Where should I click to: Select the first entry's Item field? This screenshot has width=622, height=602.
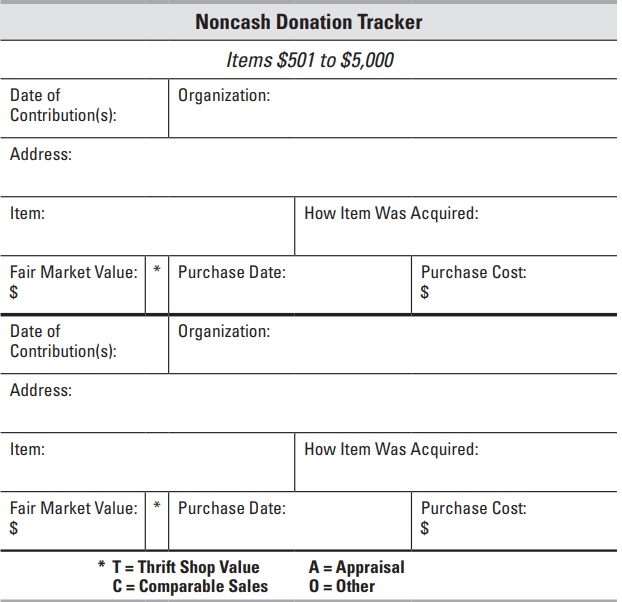tap(148, 225)
